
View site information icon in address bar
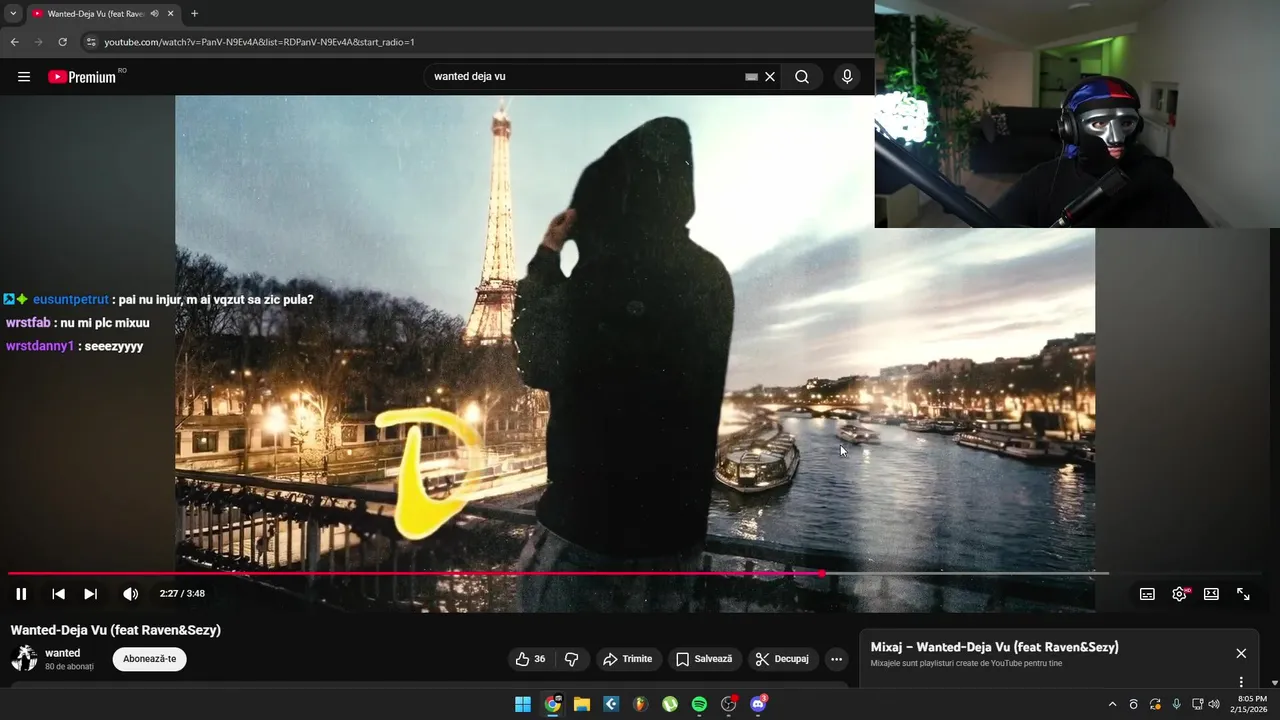click(x=91, y=42)
